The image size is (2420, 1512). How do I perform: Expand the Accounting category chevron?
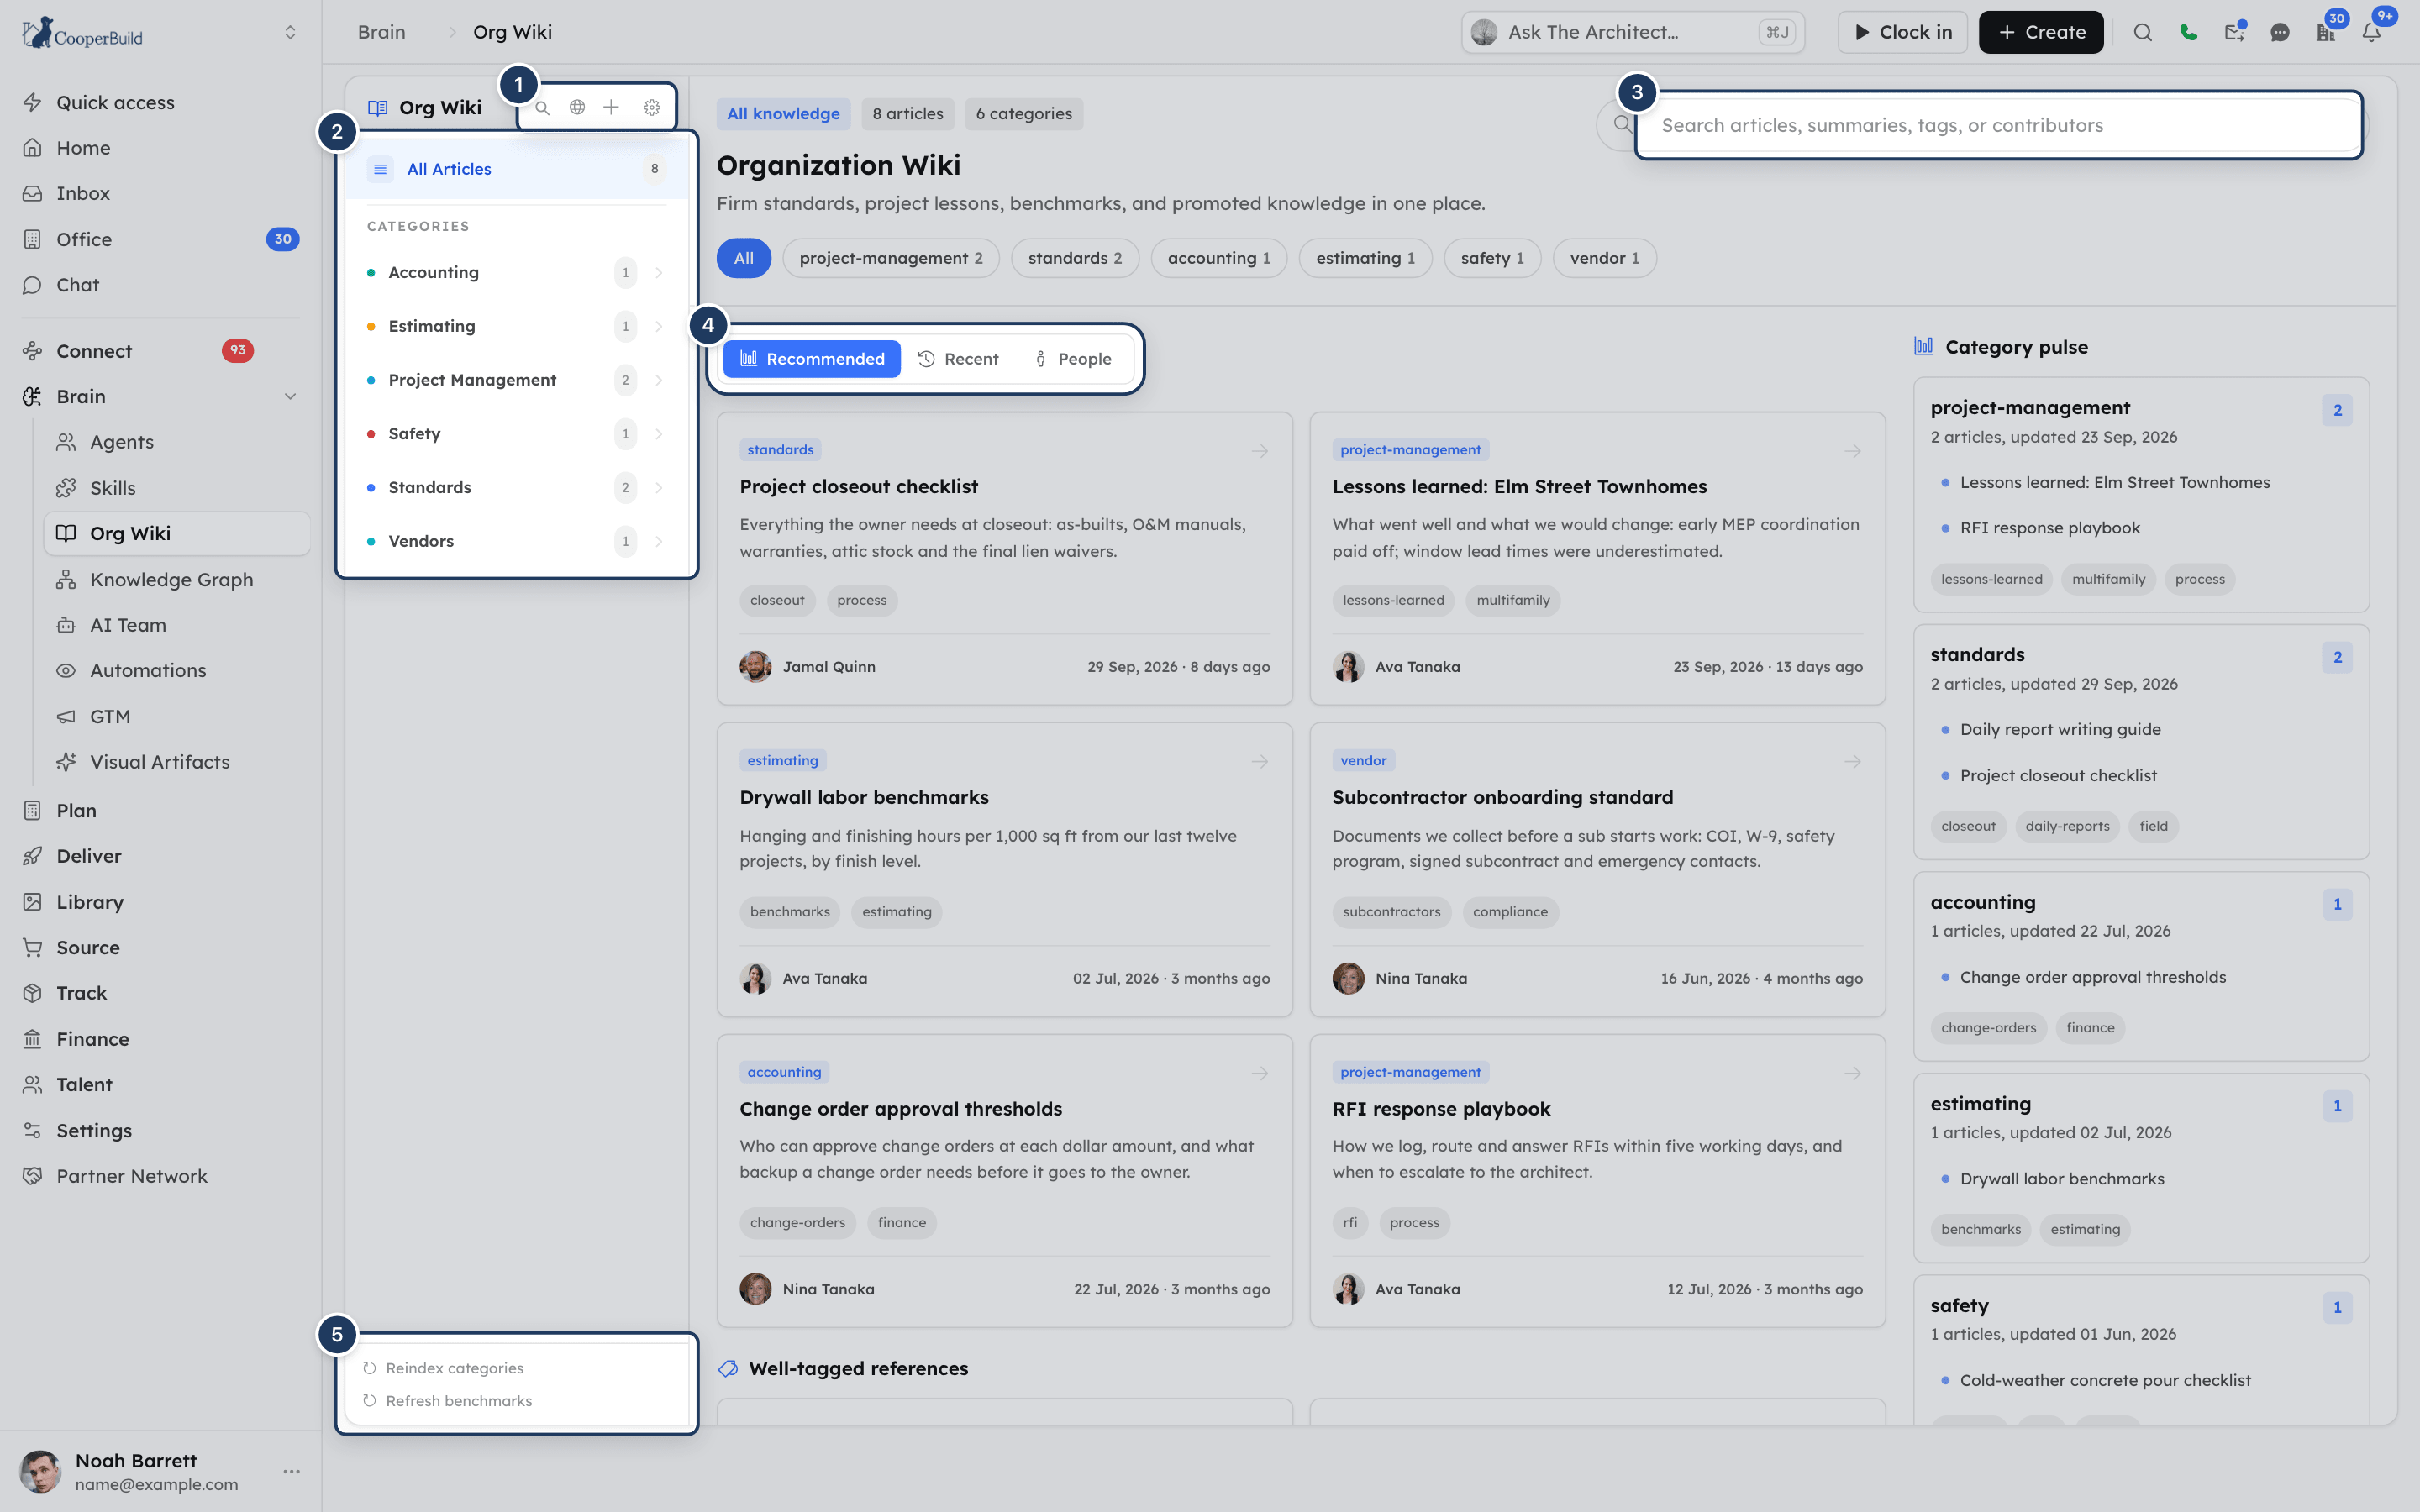click(659, 273)
